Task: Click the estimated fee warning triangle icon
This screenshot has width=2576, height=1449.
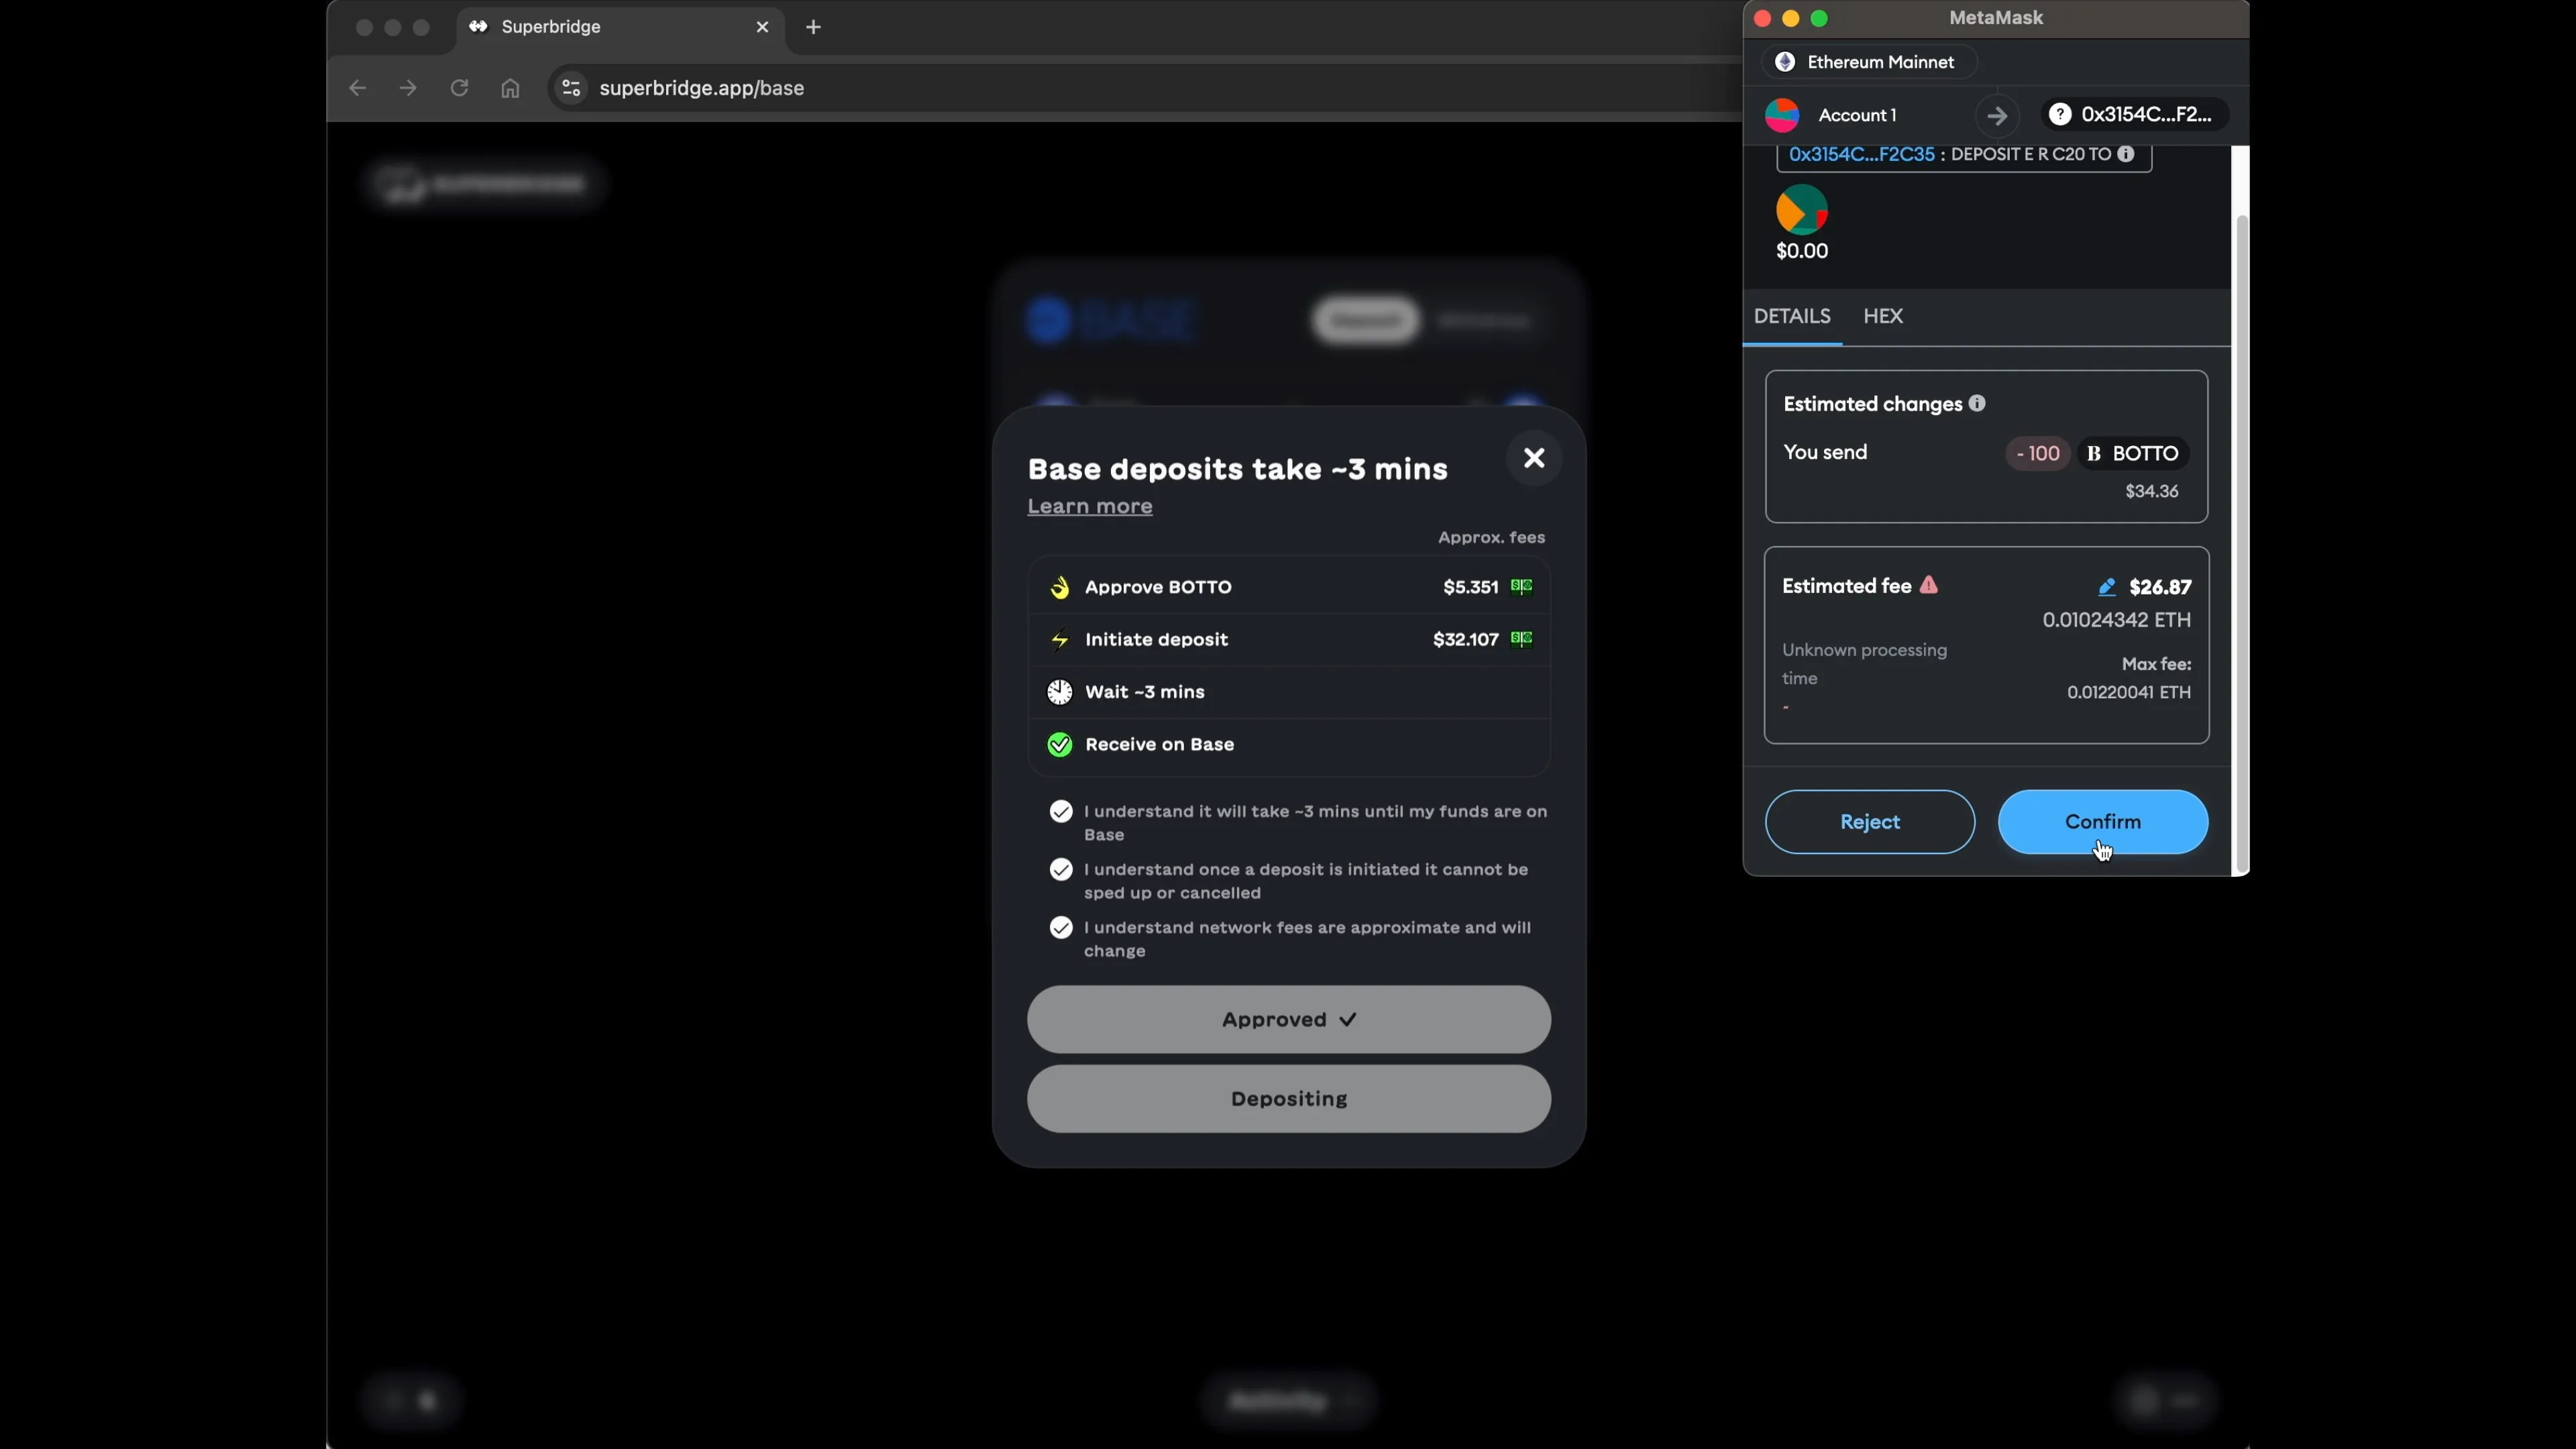Action: click(x=1929, y=585)
